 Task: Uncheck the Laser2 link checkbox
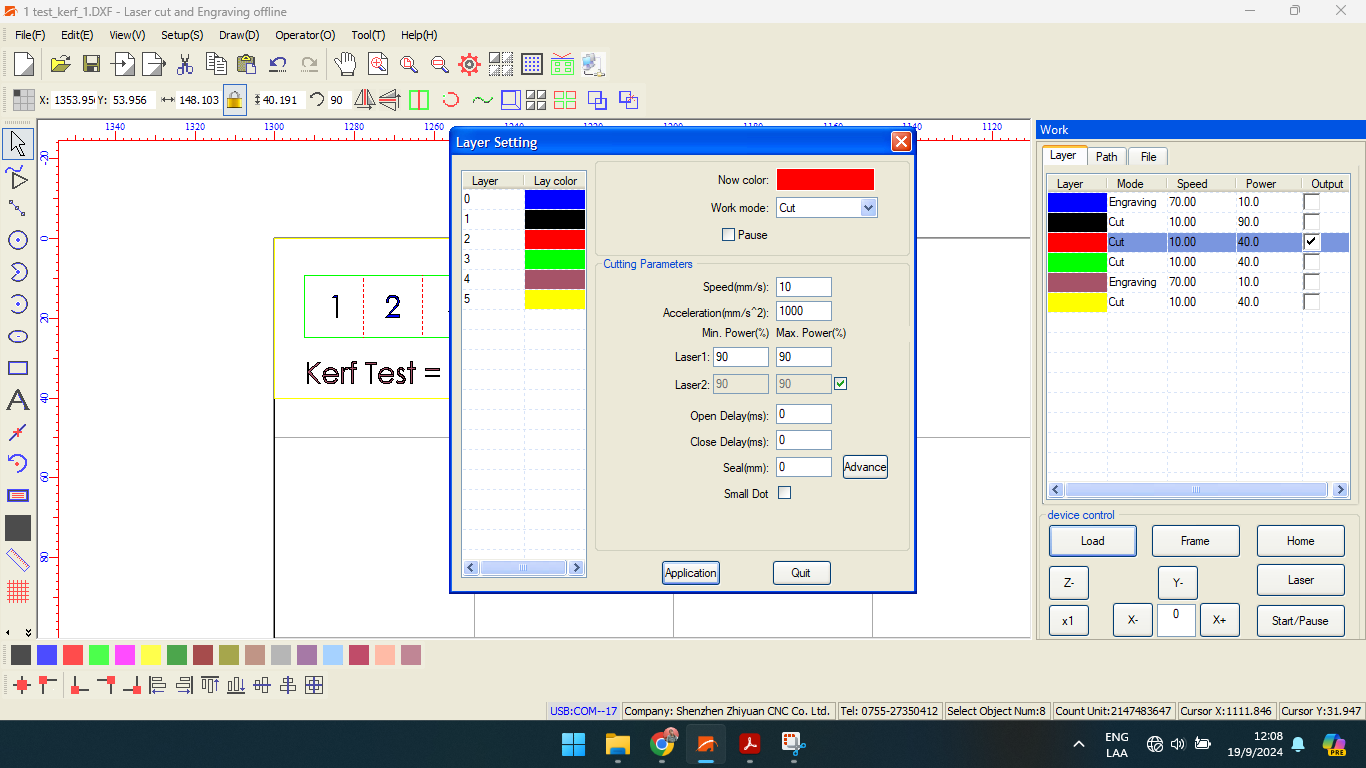pos(841,383)
